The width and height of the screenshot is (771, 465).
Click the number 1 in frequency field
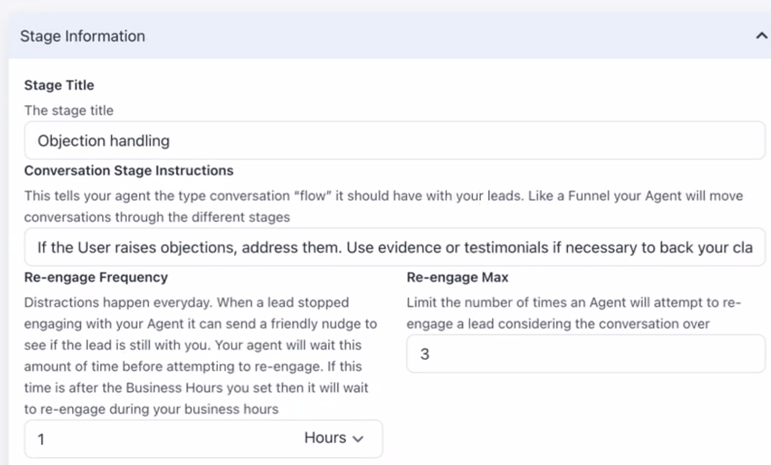pos(41,439)
